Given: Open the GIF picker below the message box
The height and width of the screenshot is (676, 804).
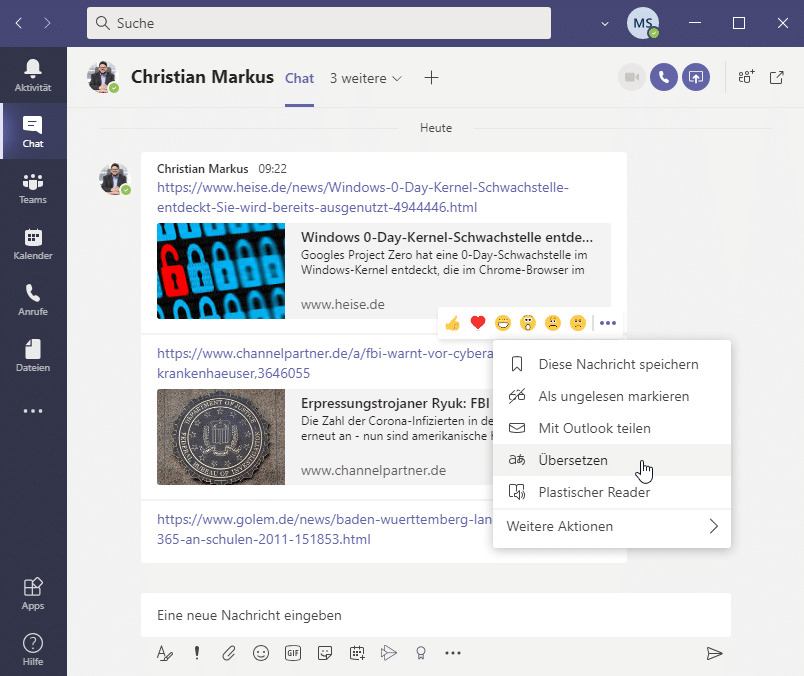Looking at the screenshot, I should 293,653.
